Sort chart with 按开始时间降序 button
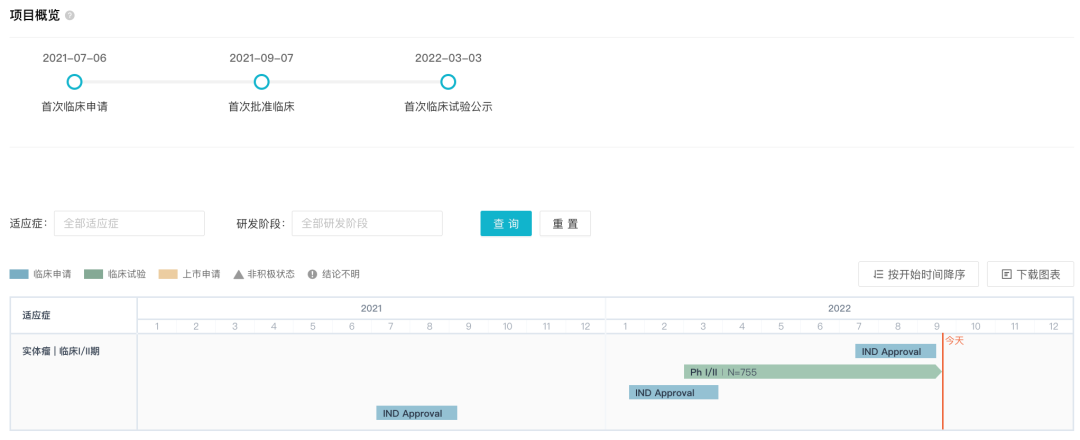This screenshot has width=1080, height=440. [x=918, y=274]
